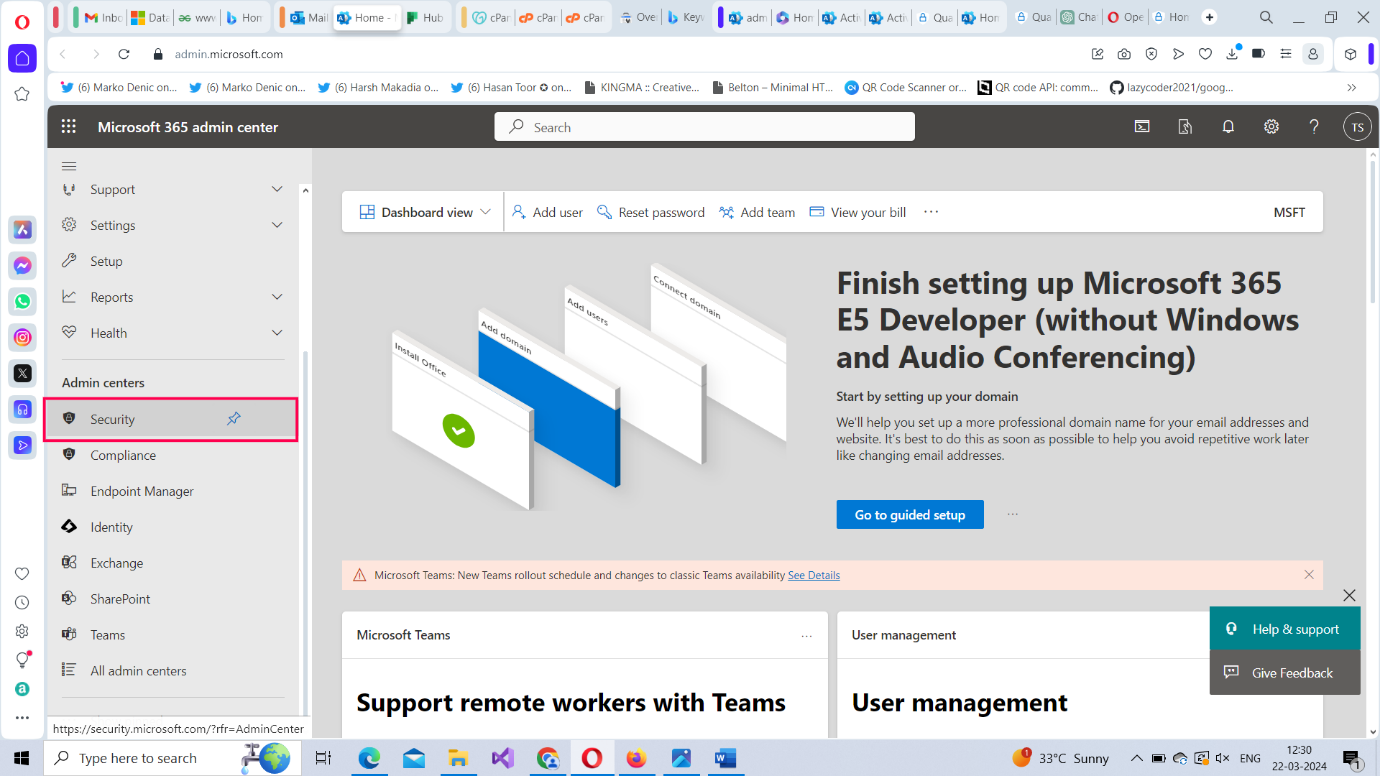The image size is (1380, 776).
Task: Reload the page with the browser refresh icon
Action: point(124,54)
